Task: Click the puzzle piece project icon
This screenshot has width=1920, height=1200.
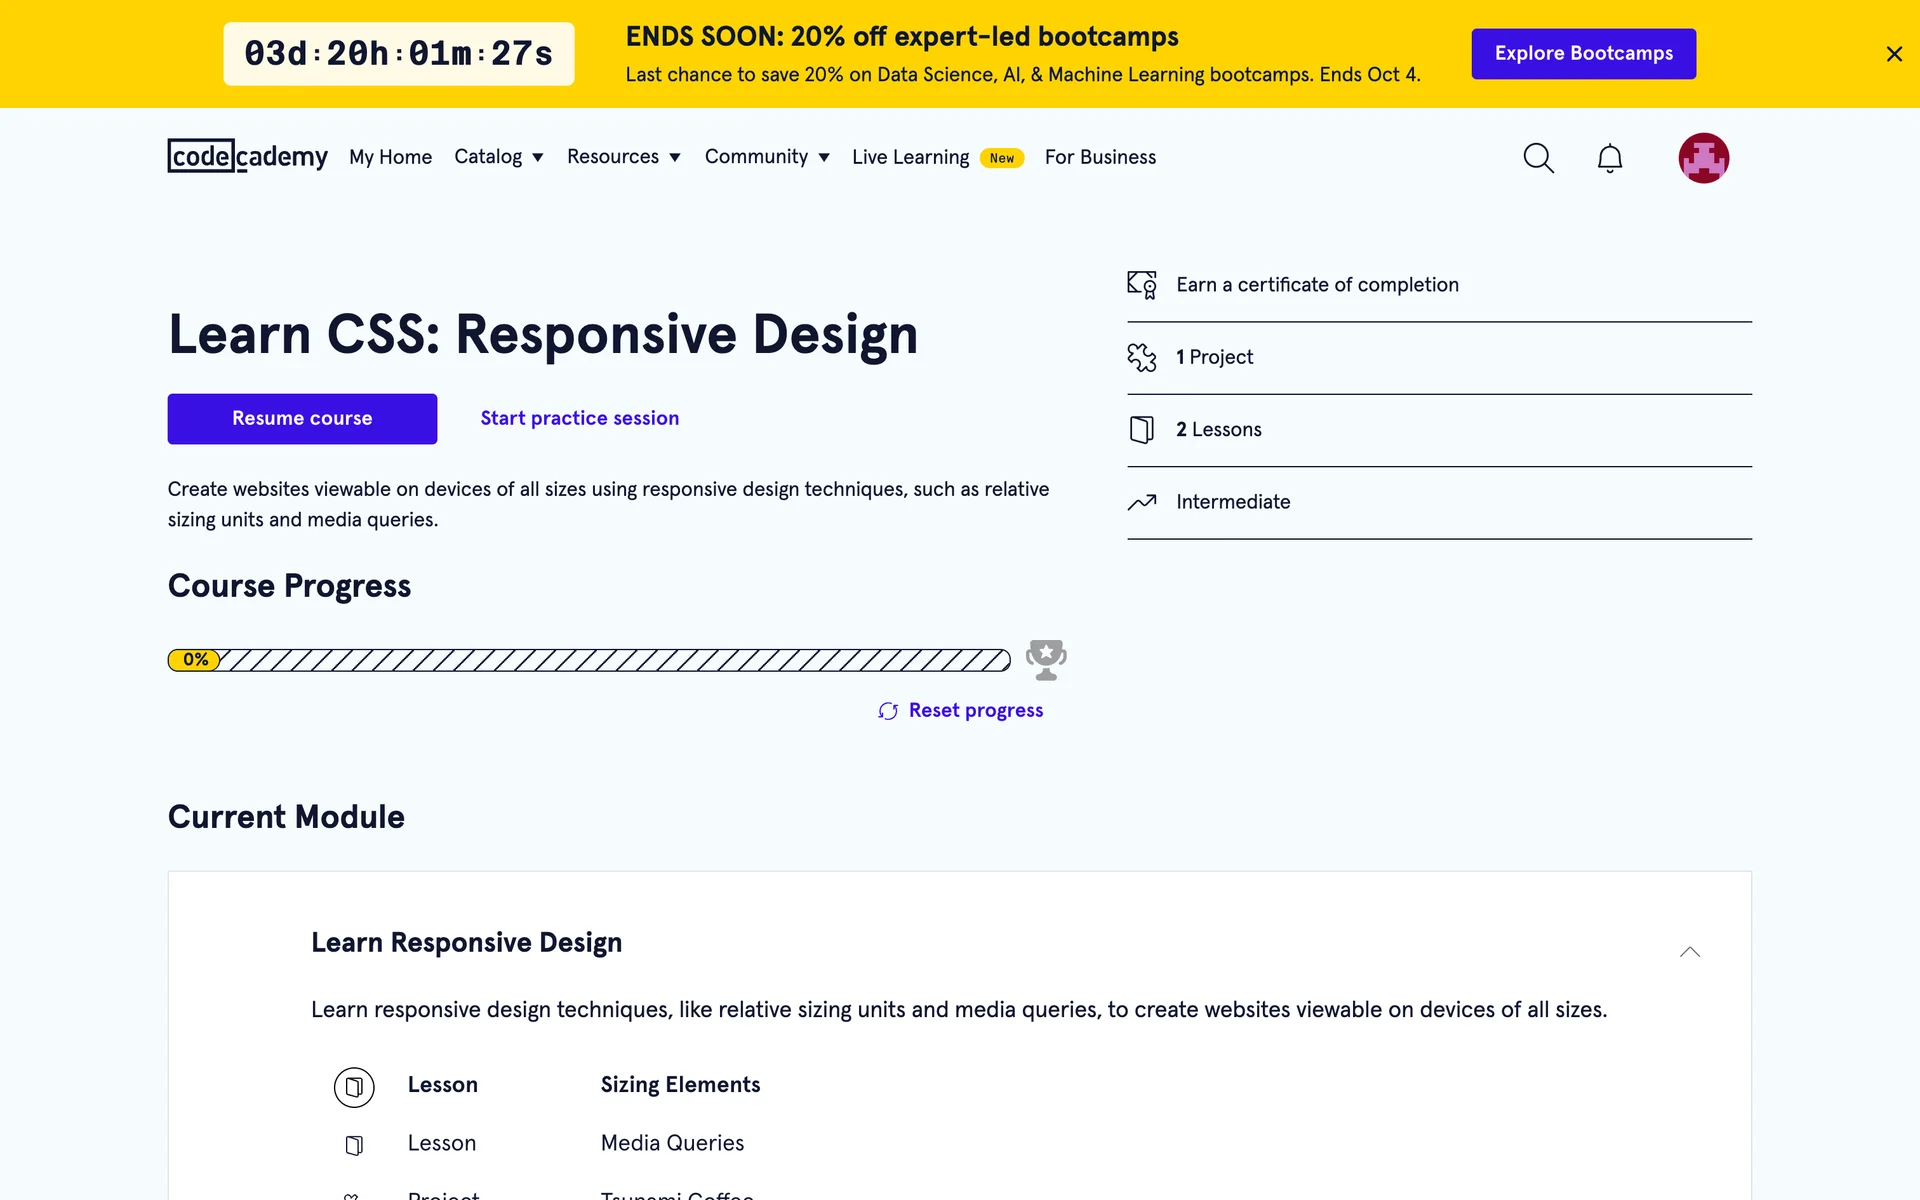Action: [x=1142, y=357]
